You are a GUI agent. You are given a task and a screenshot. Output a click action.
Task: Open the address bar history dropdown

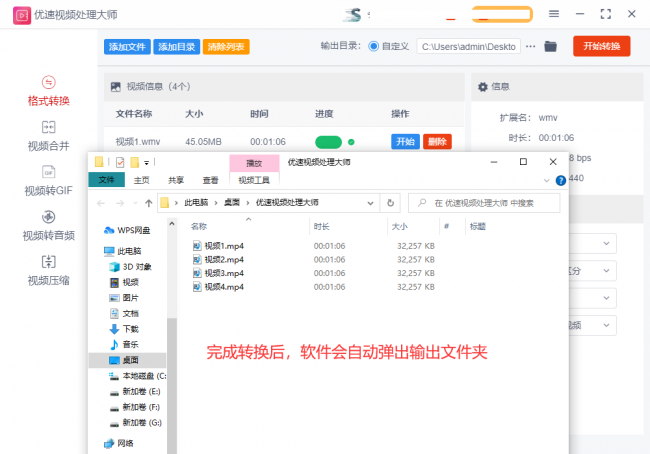click(370, 203)
